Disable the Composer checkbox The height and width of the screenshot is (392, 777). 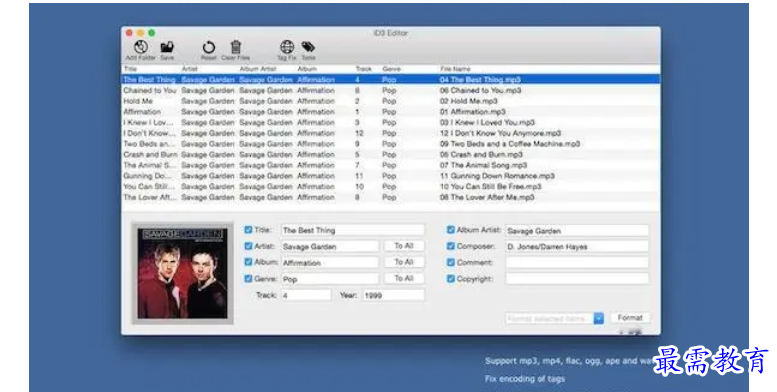[x=450, y=246]
